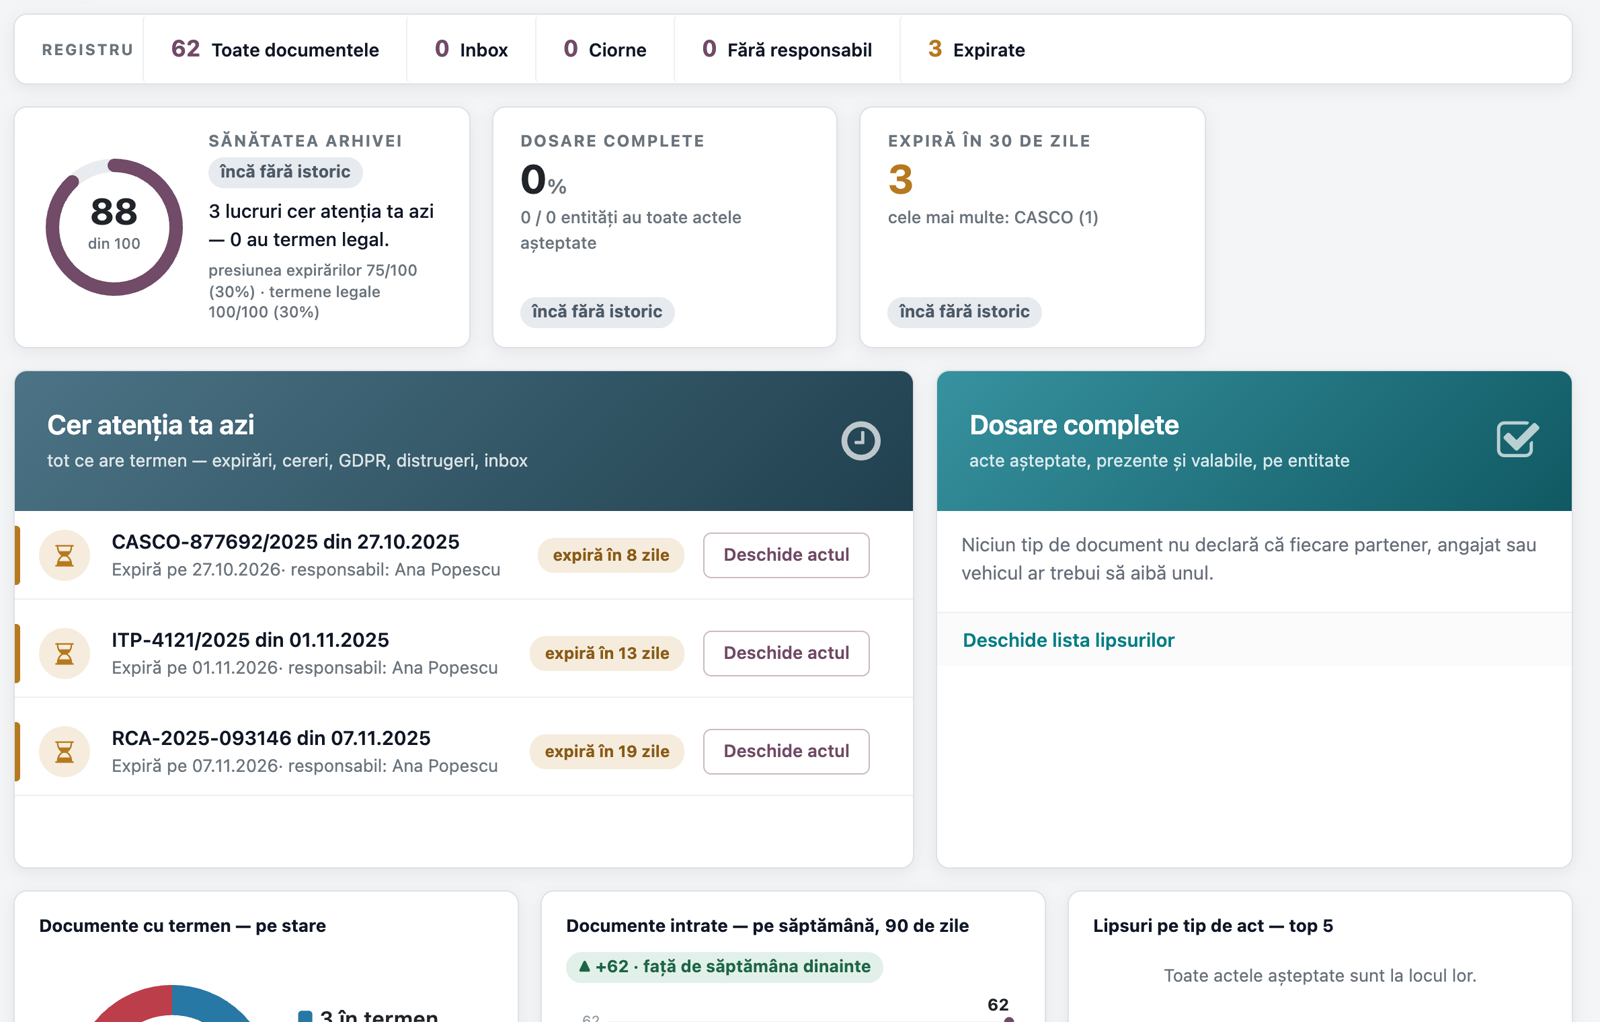Click the blue în termen legend swatch
This screenshot has height=1022, width=1600.
[x=305, y=1016]
